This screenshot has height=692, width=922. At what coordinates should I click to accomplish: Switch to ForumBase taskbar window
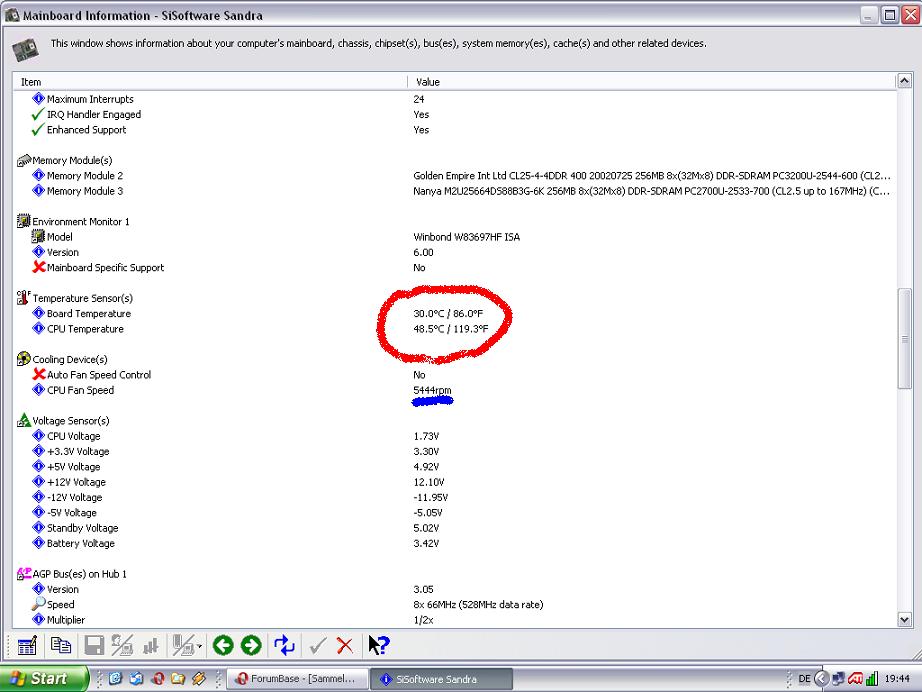298,678
